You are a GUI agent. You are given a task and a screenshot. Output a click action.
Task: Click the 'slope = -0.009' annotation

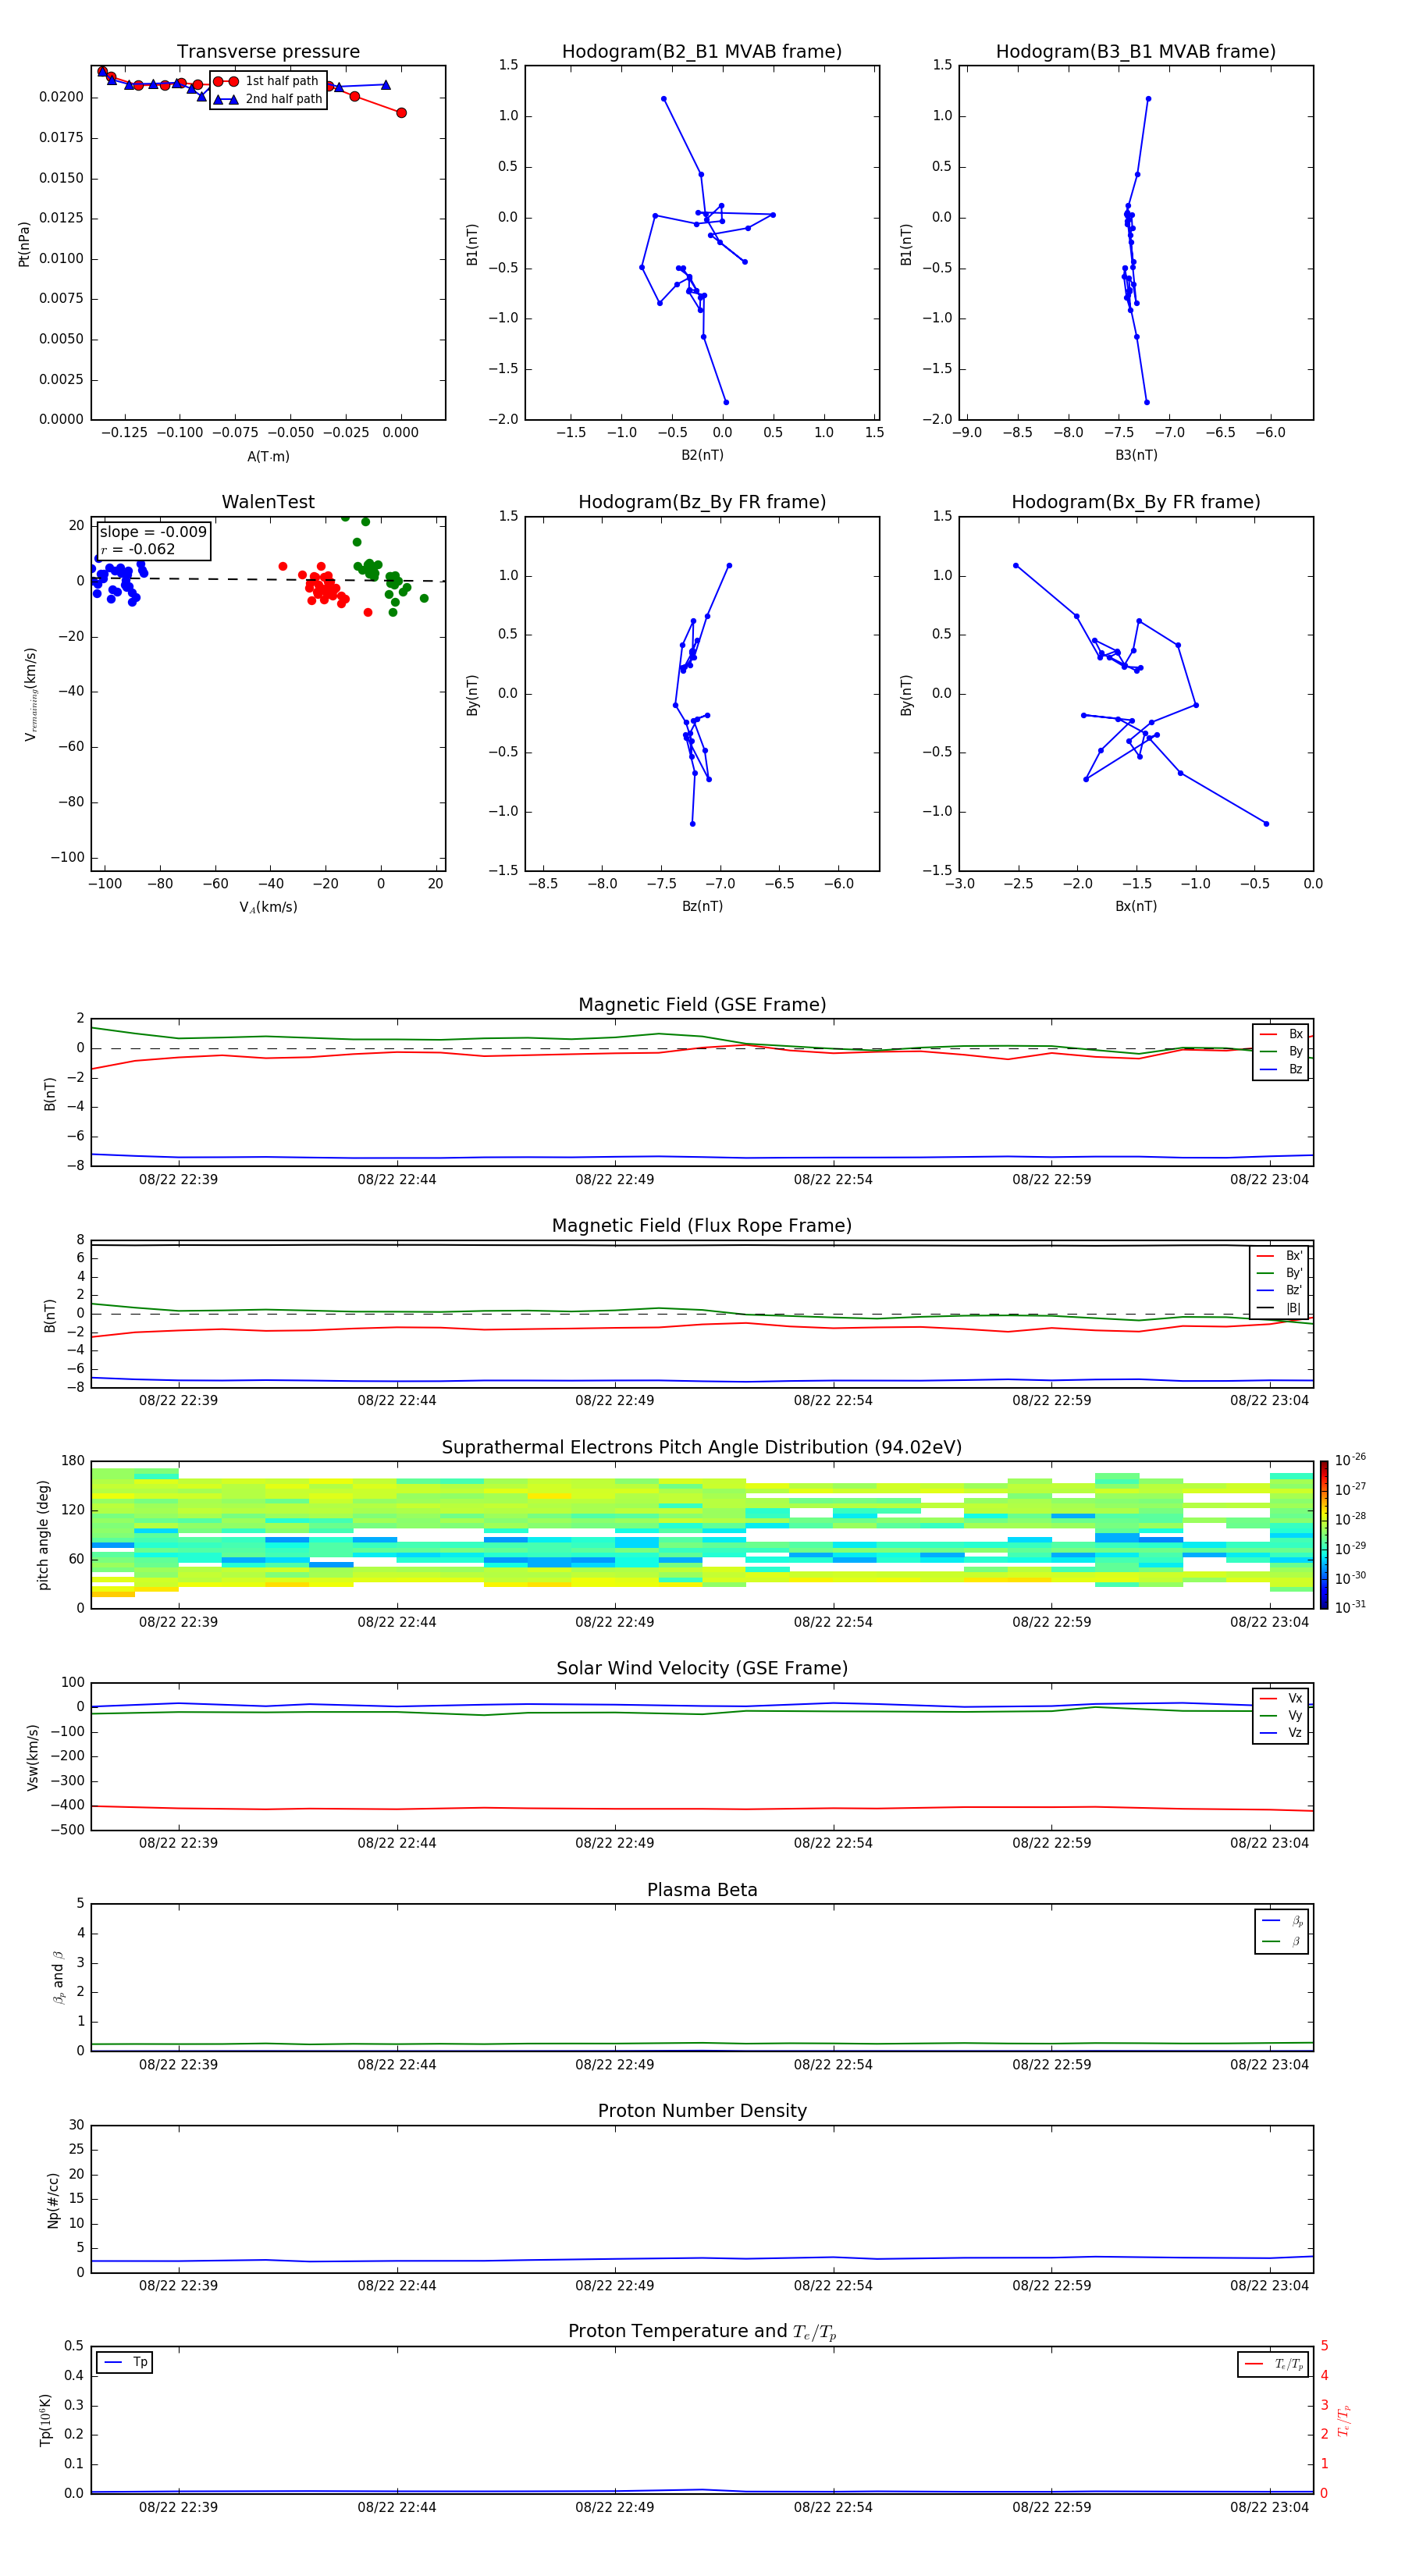pyautogui.click(x=153, y=532)
